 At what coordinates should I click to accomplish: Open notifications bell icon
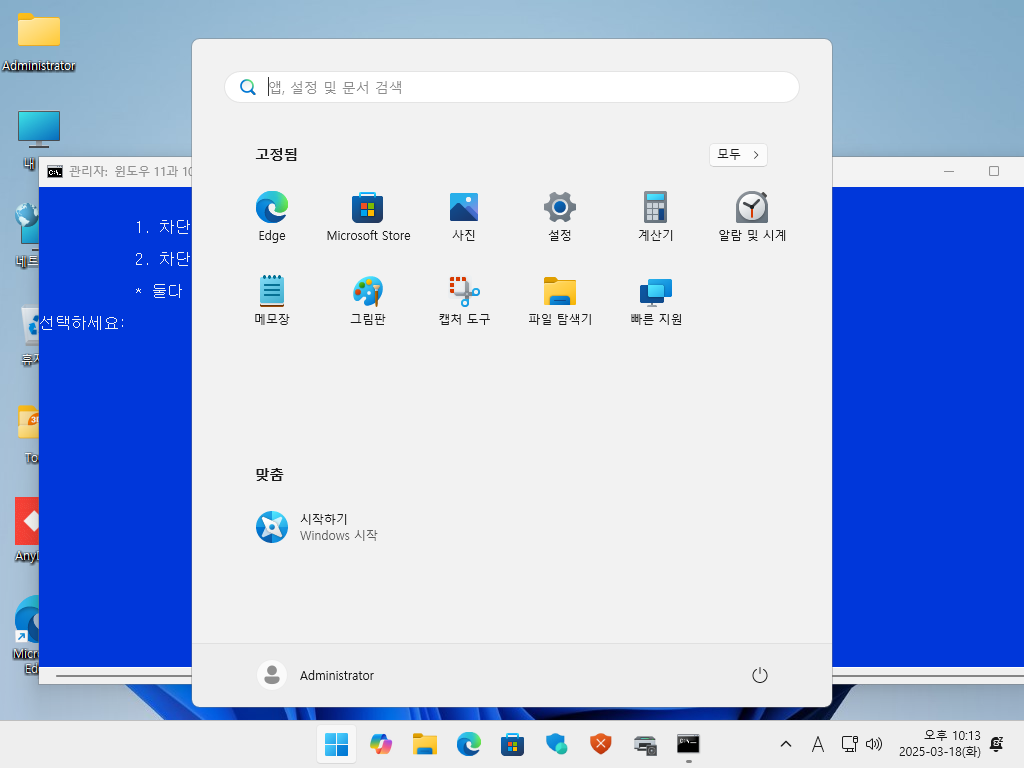tap(997, 744)
